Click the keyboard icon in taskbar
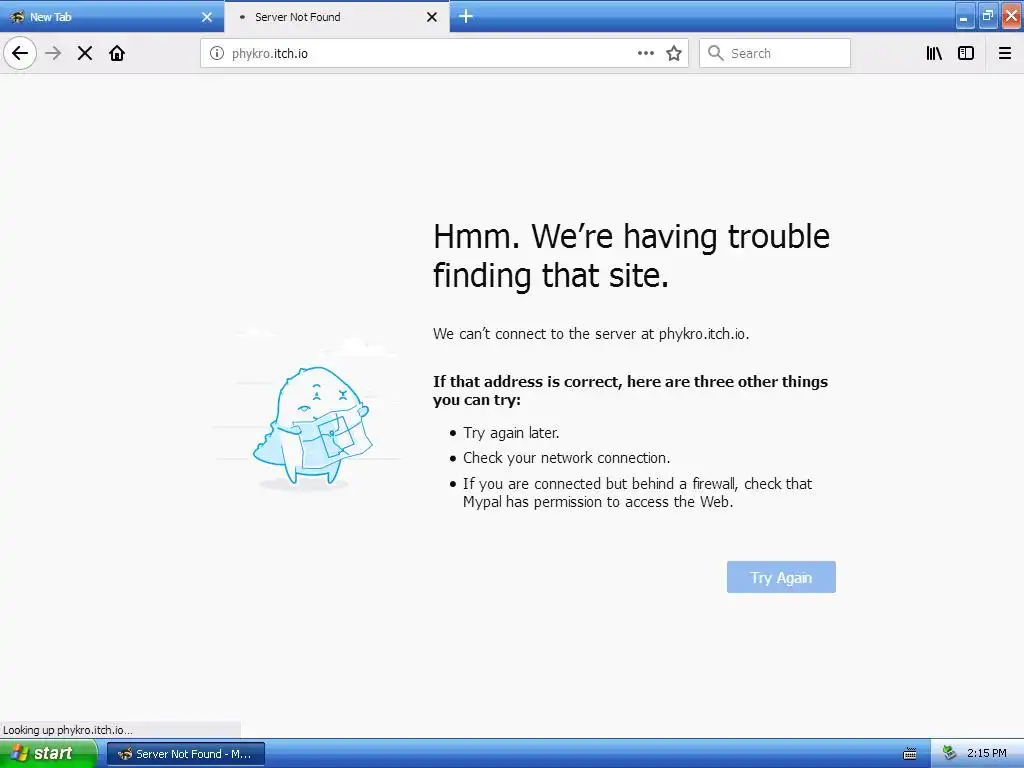Viewport: 1024px width, 768px height. pos(910,754)
